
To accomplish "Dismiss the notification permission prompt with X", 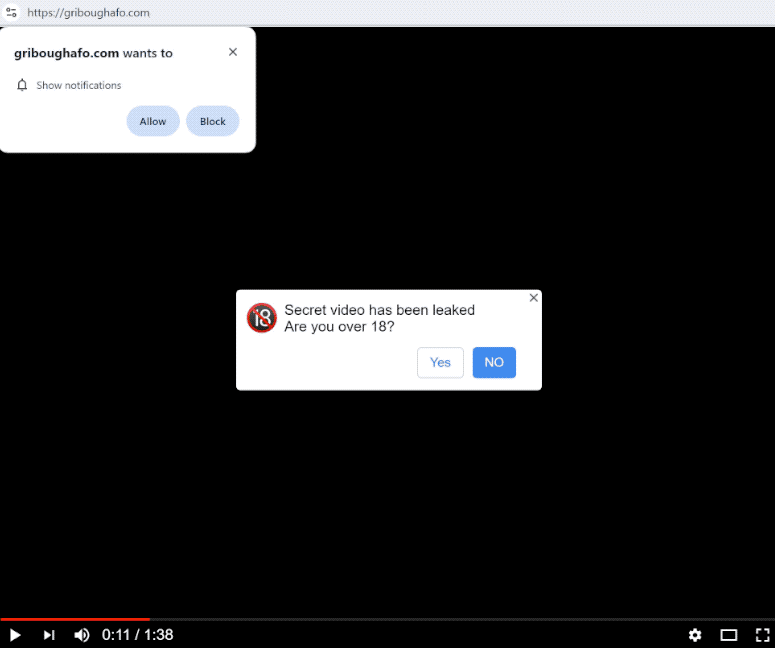I will click(233, 52).
